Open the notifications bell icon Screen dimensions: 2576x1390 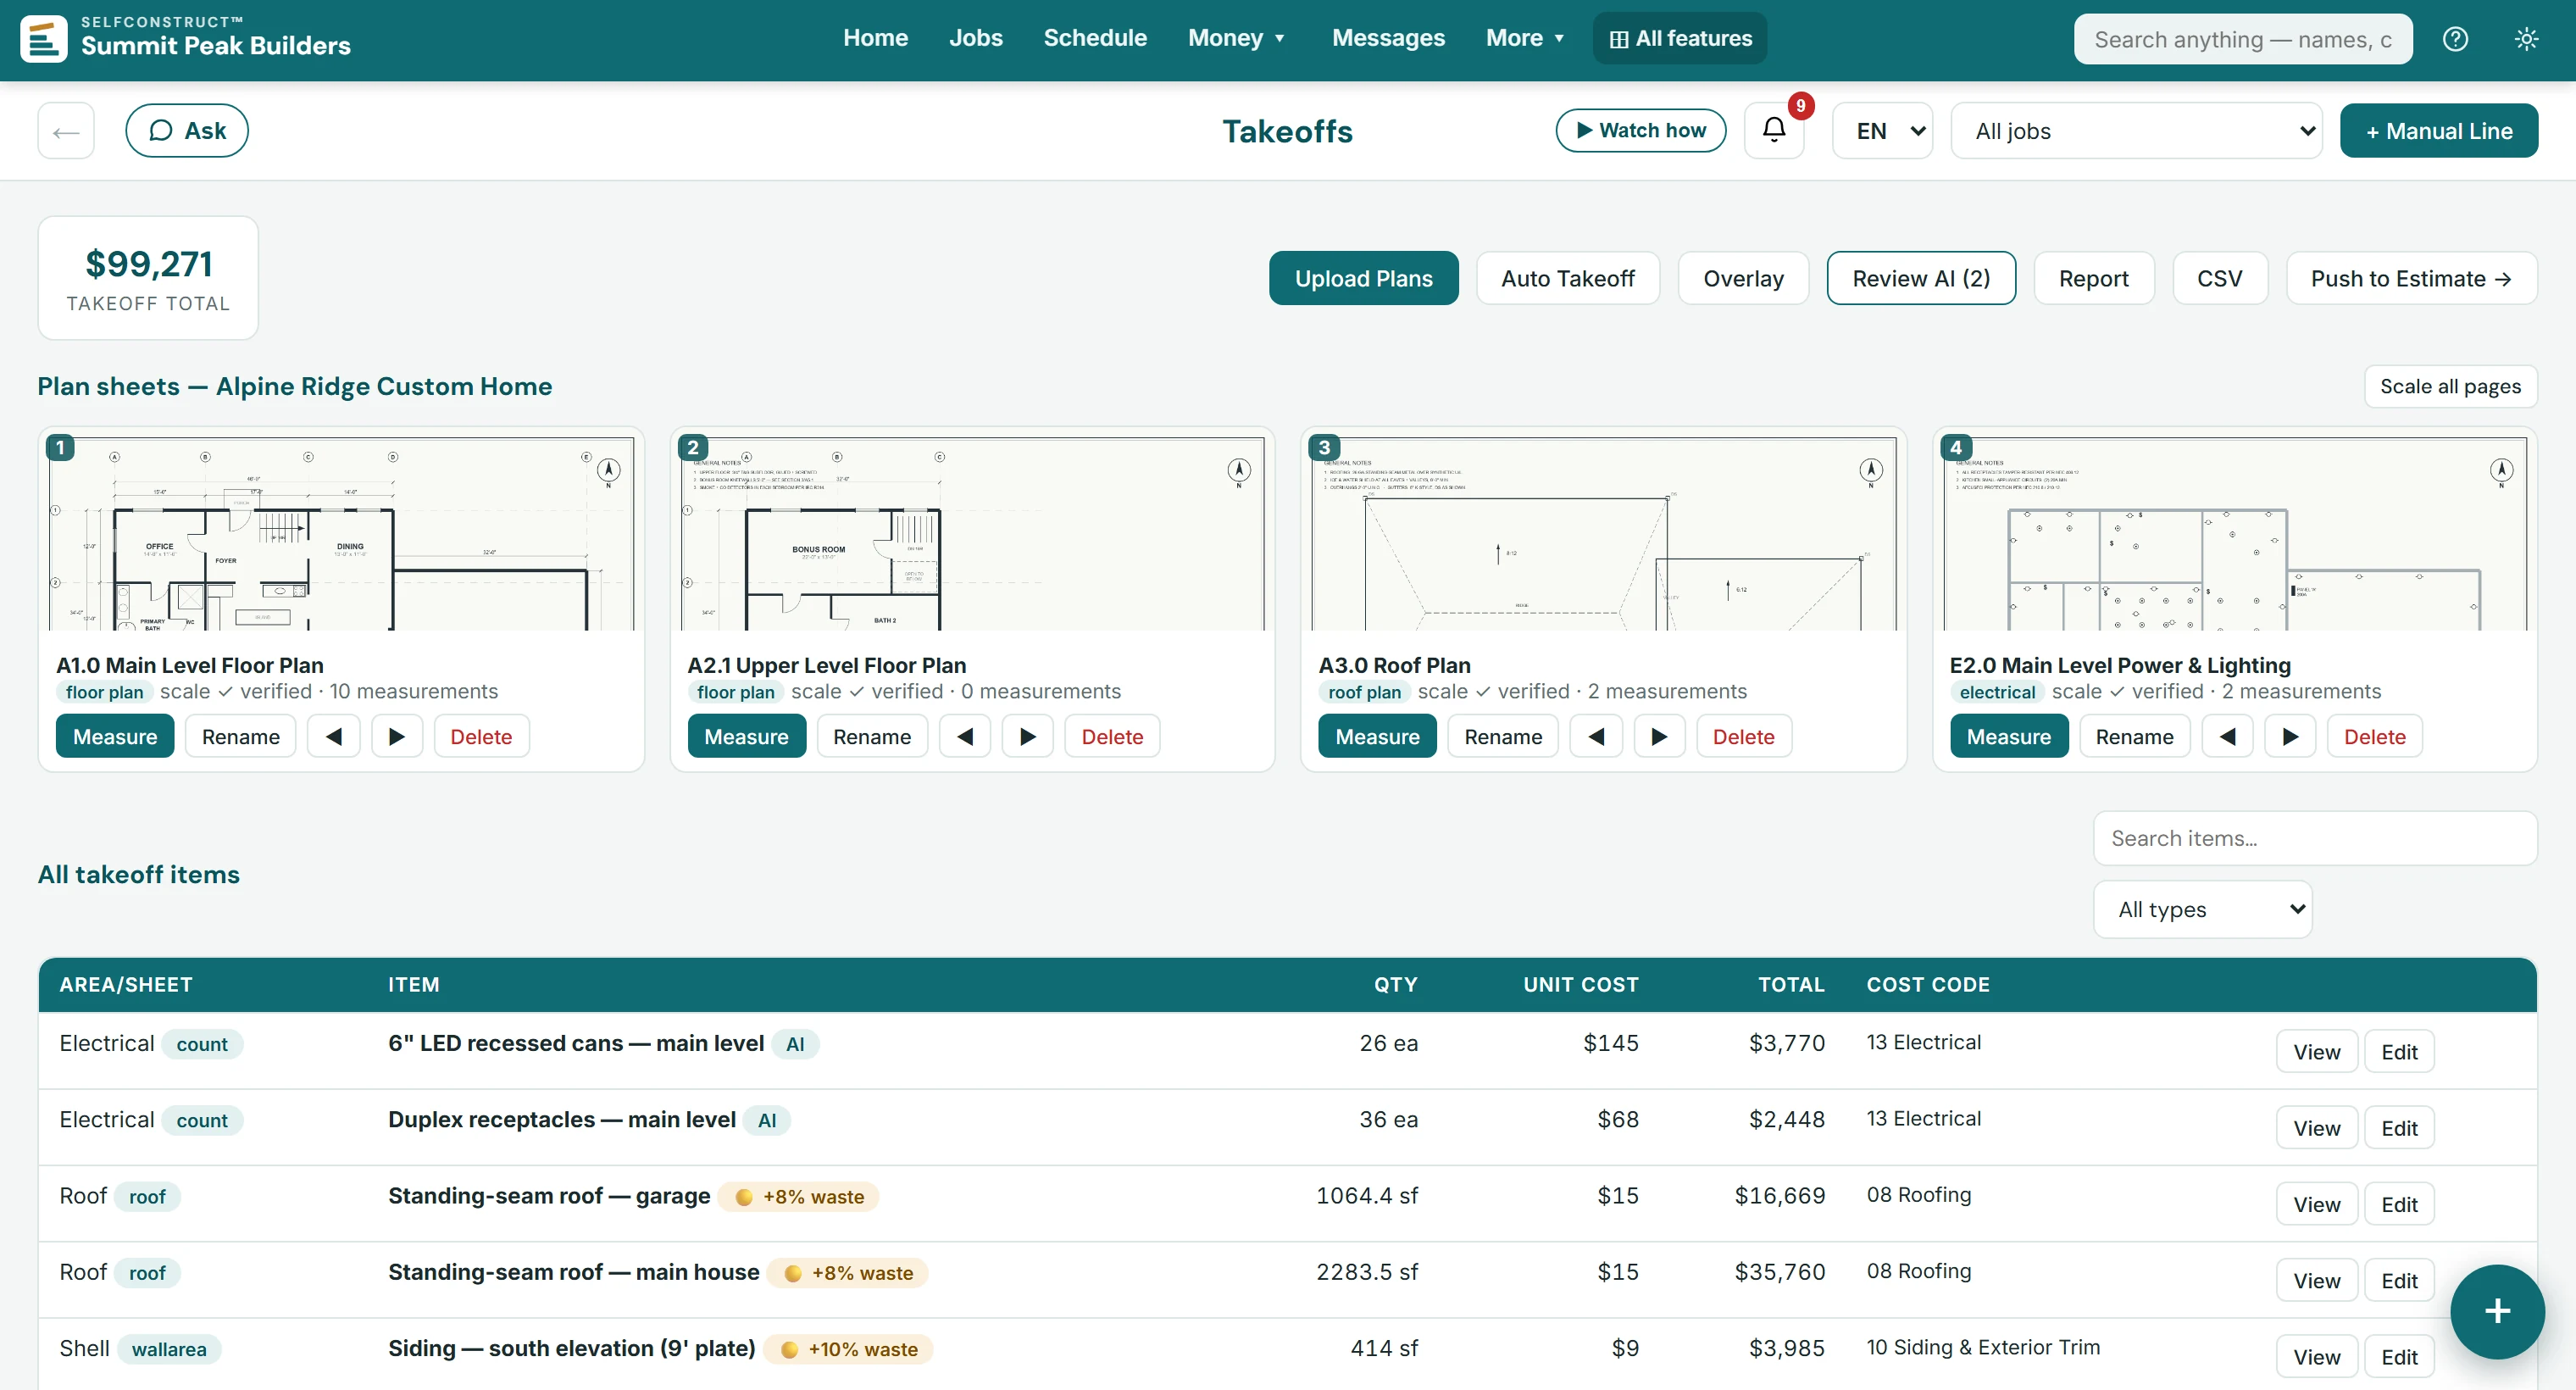[1774, 130]
